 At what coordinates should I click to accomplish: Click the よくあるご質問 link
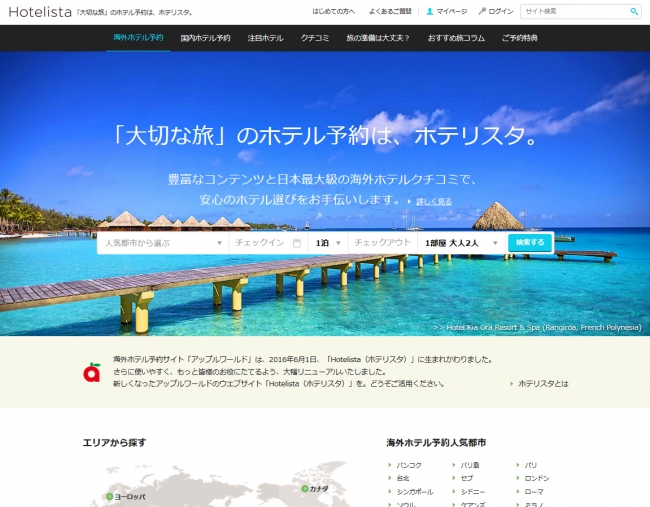(x=390, y=12)
